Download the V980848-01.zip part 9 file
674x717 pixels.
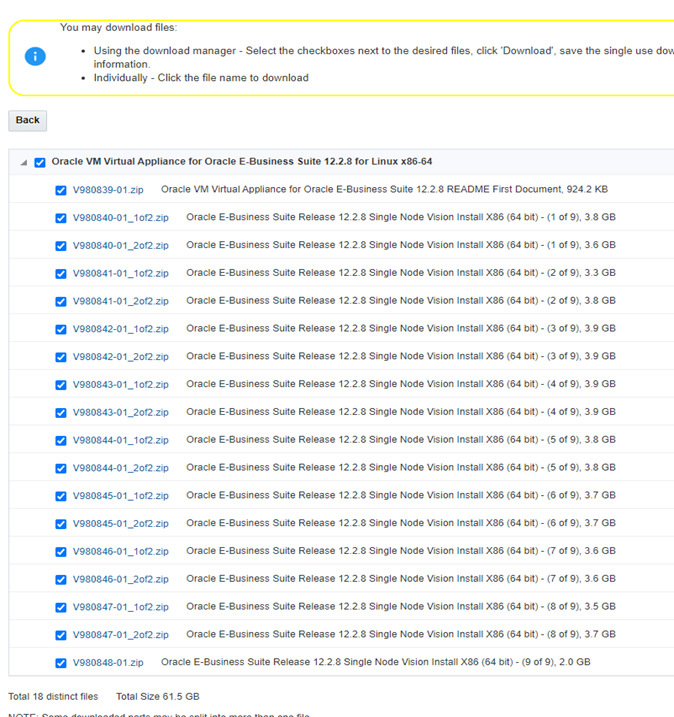[108, 662]
